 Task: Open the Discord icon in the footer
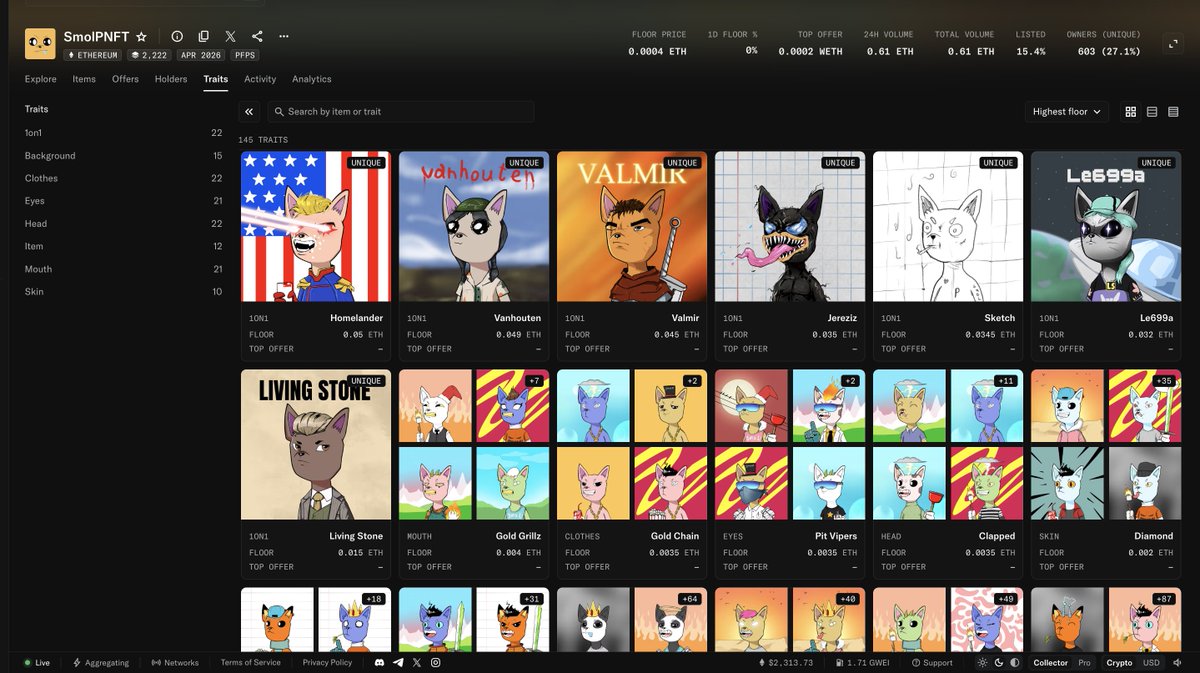380,663
